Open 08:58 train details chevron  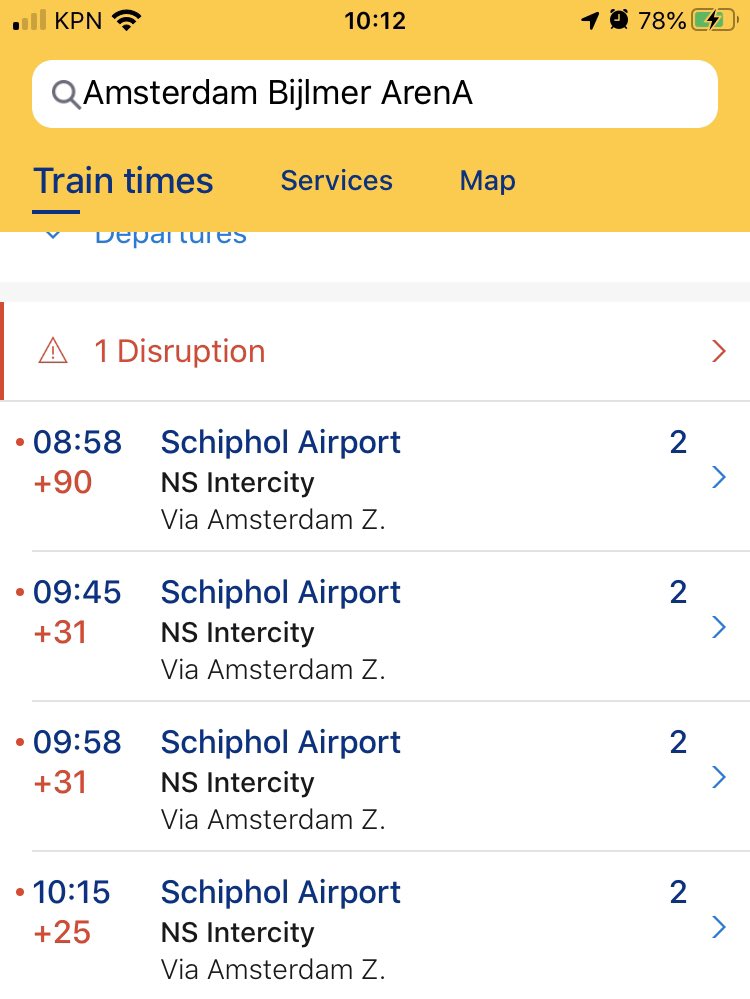[719, 477]
